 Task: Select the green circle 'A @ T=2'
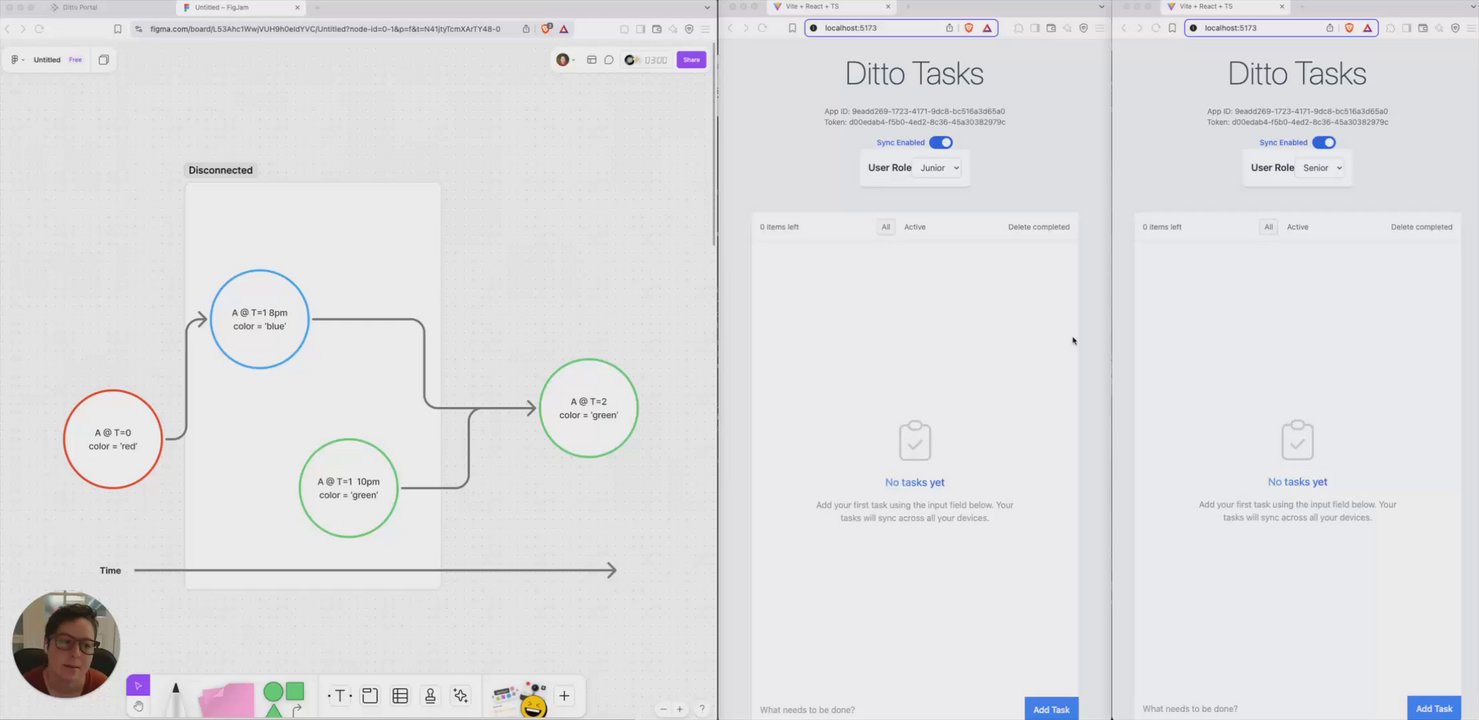point(588,408)
